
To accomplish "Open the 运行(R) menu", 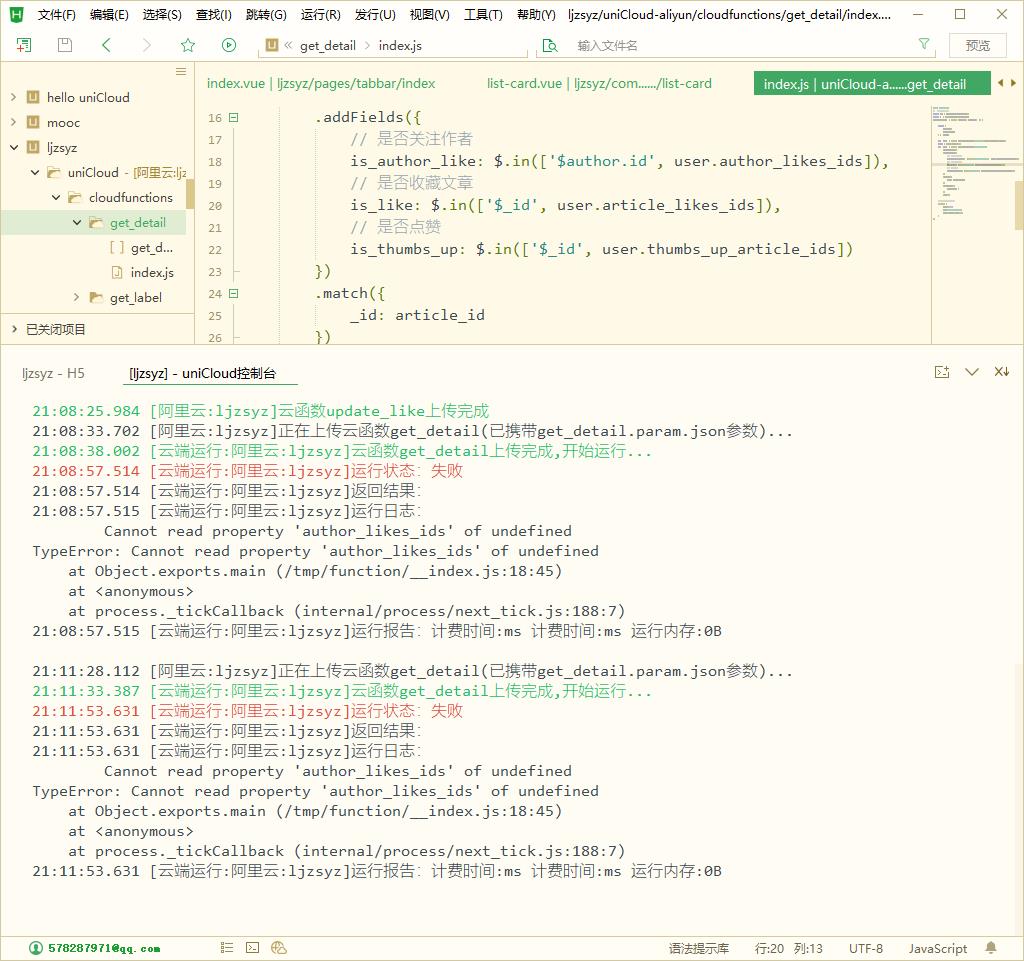I will click(321, 14).
